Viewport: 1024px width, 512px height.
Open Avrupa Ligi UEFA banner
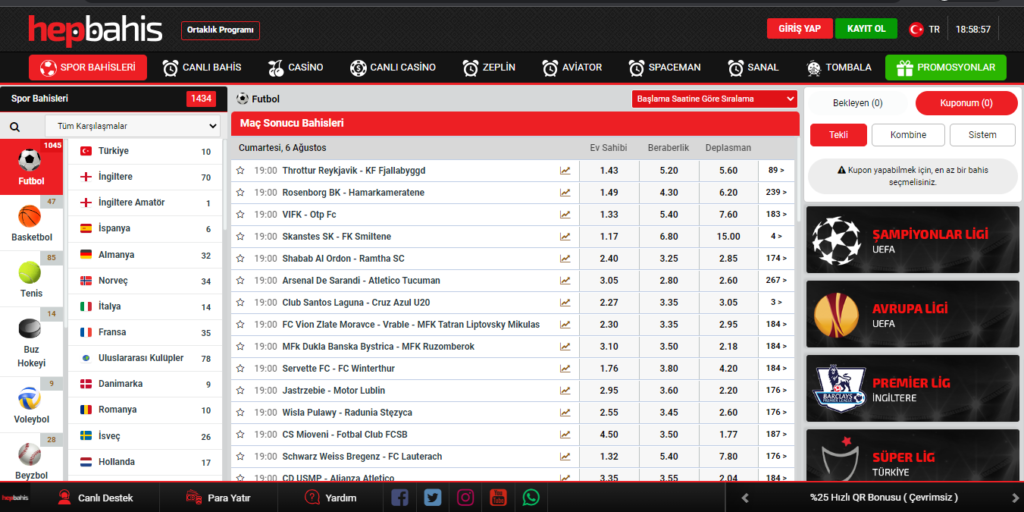(912, 314)
